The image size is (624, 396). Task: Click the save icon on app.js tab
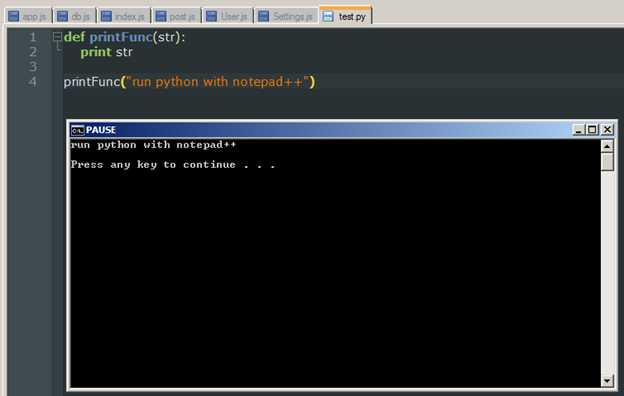(x=14, y=16)
